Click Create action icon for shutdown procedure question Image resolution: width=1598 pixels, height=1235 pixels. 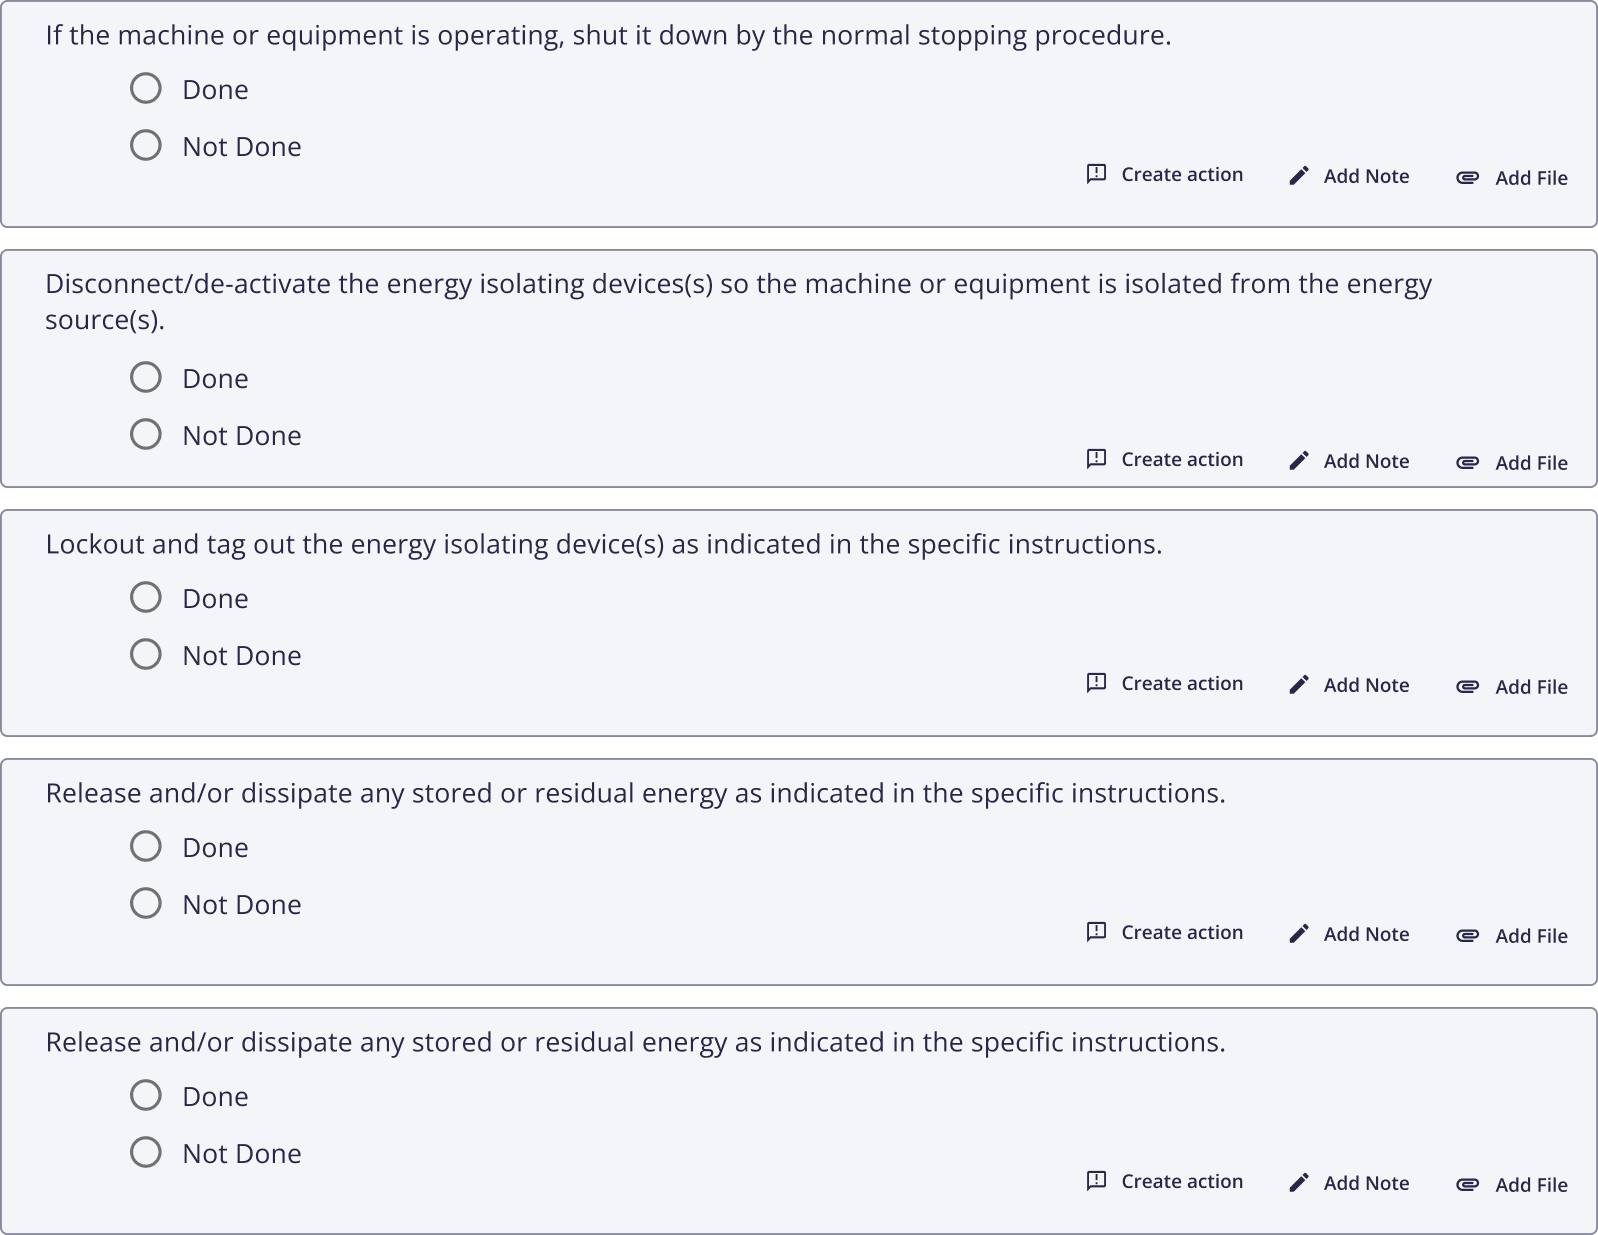click(1096, 174)
